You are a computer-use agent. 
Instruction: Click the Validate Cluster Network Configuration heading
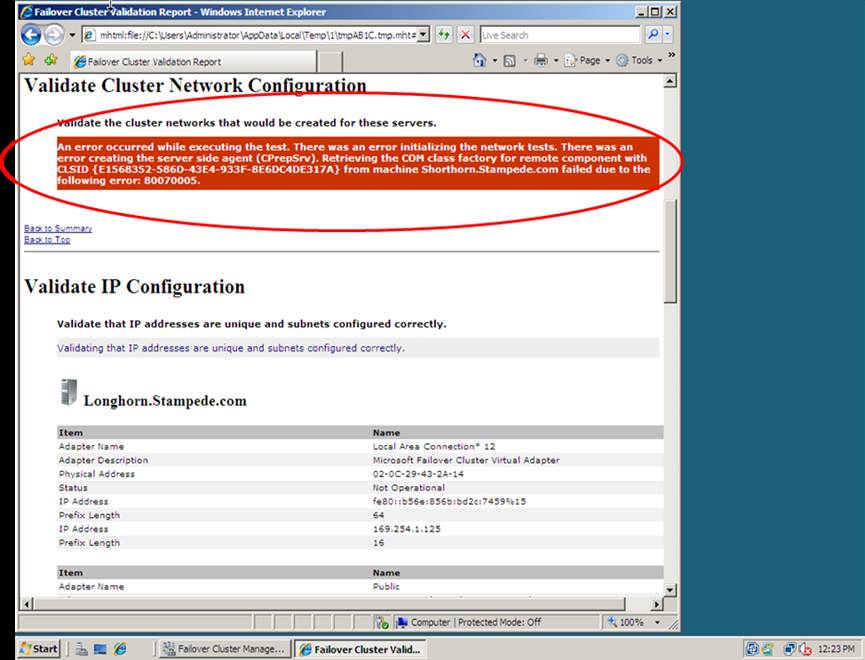tap(195, 86)
